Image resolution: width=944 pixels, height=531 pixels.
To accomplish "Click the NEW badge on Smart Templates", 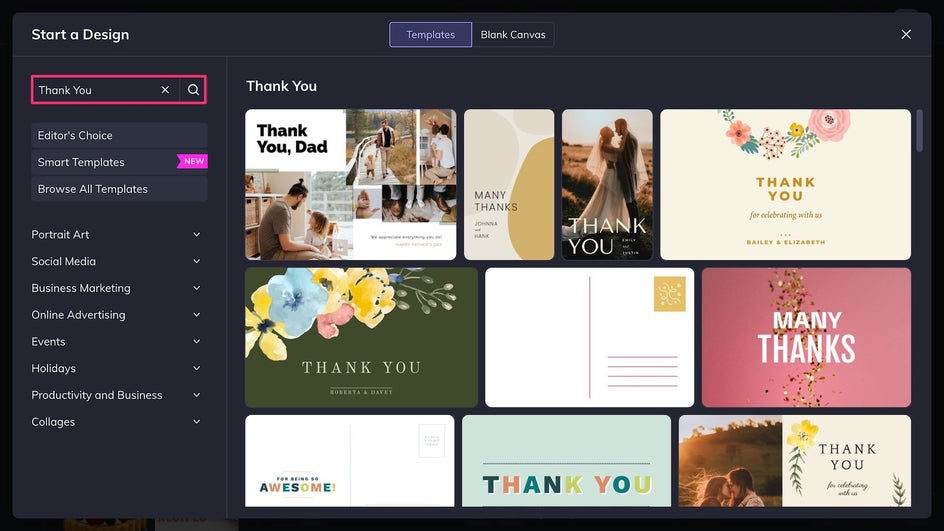I will coord(193,161).
